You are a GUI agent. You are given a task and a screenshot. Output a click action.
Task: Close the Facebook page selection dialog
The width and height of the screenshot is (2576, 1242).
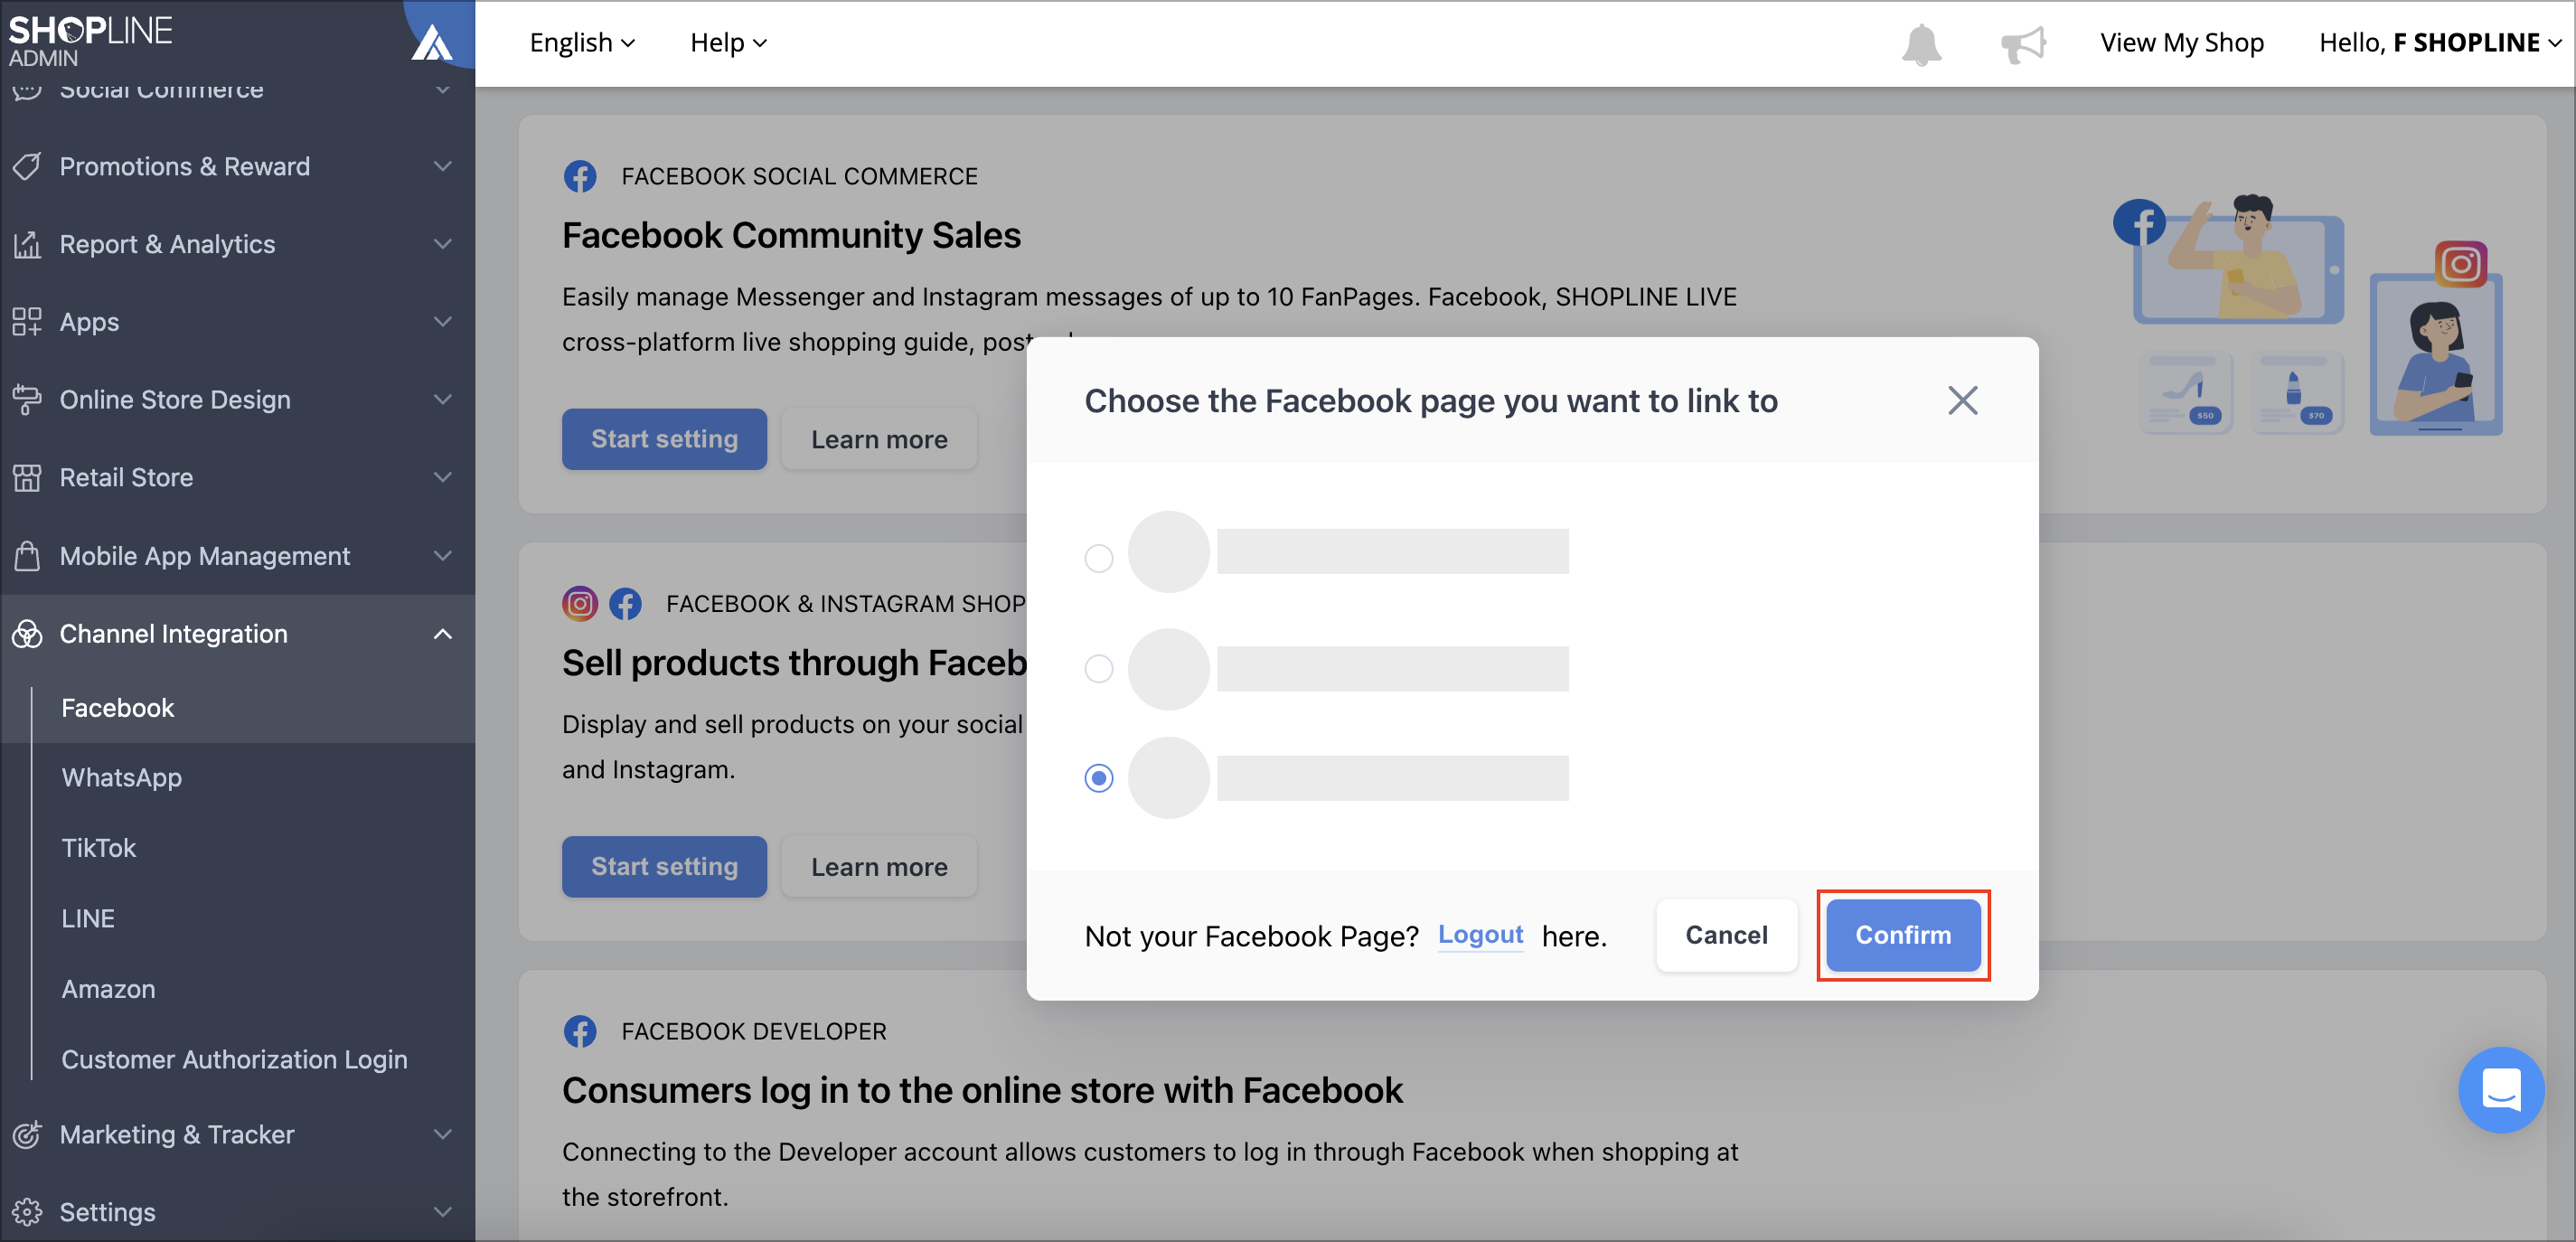(1962, 401)
